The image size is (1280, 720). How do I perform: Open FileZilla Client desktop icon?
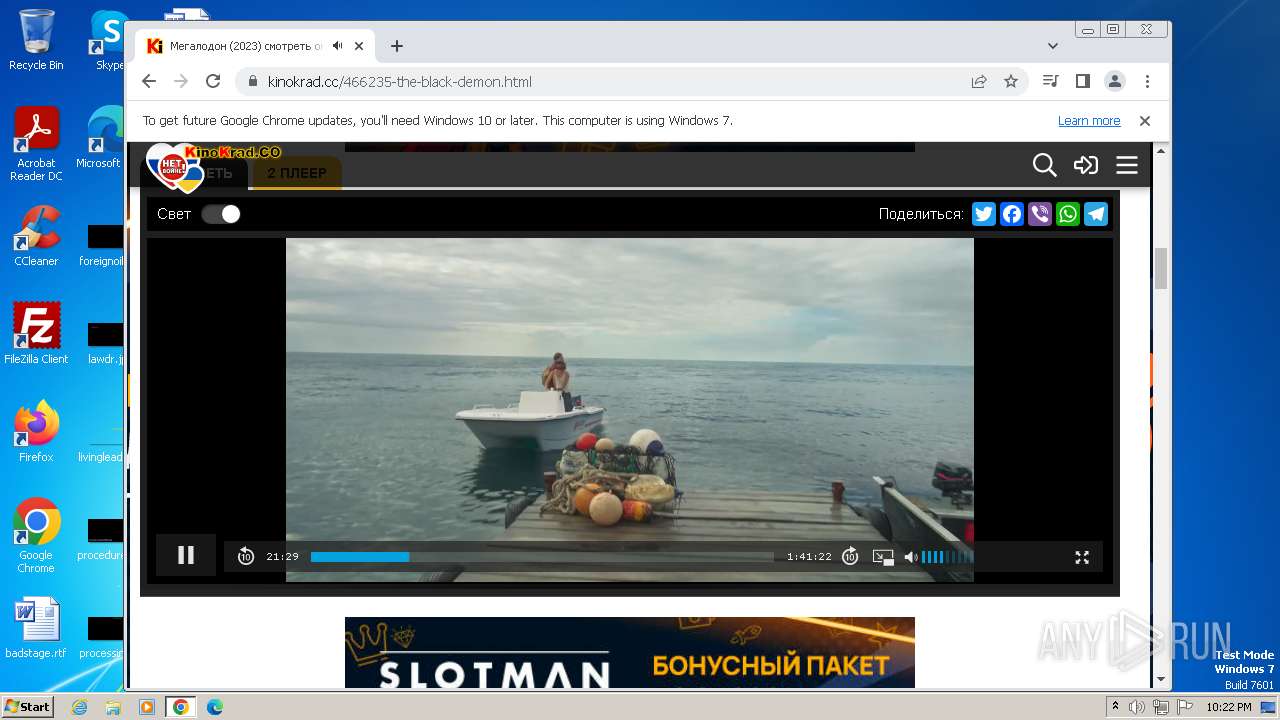point(36,333)
